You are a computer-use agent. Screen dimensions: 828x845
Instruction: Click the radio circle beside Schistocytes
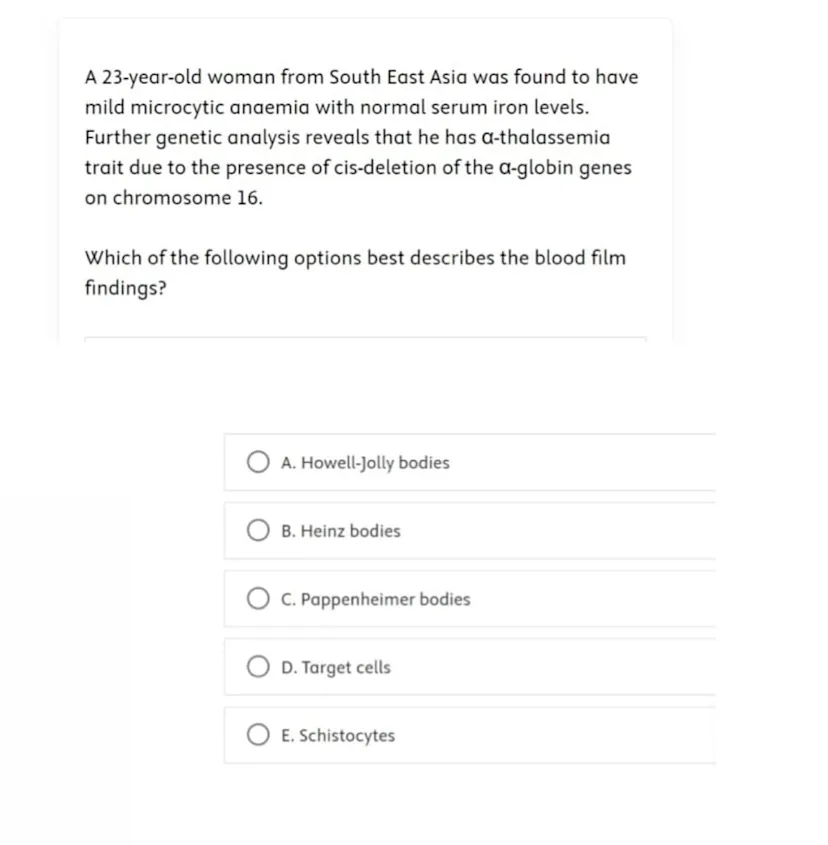(258, 734)
